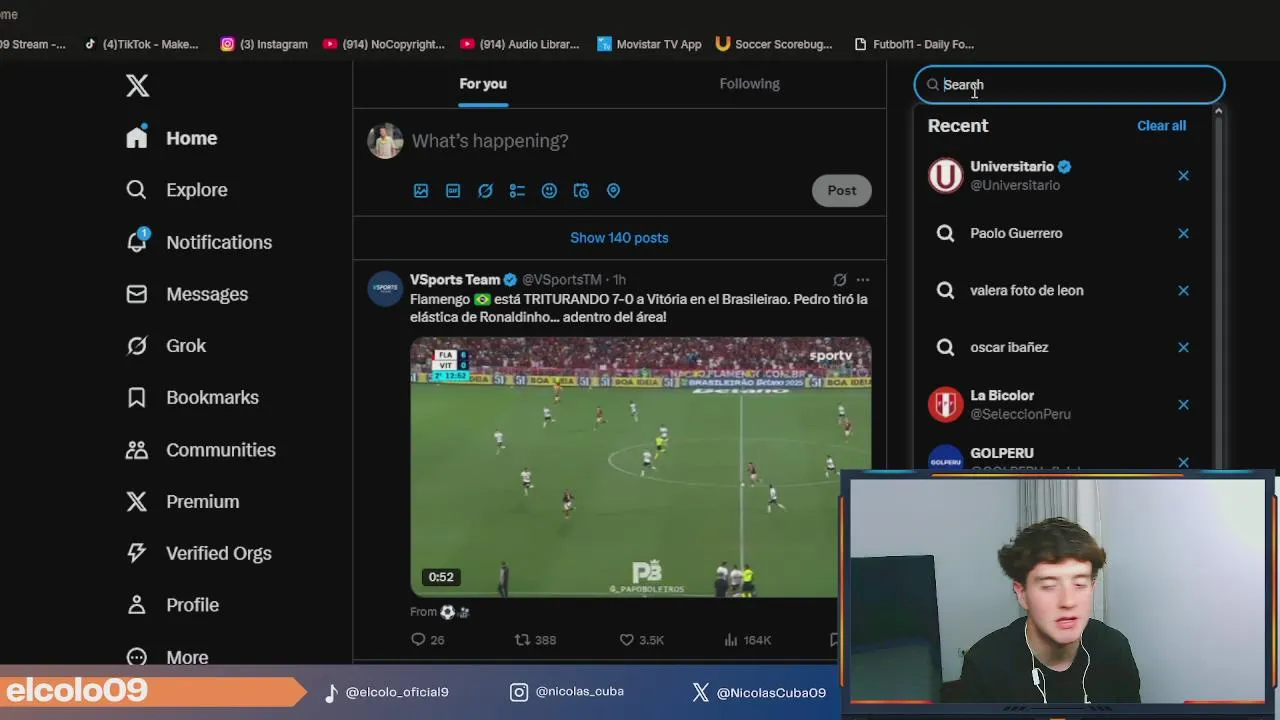The width and height of the screenshot is (1280, 720).
Task: Schedule the post with calendar icon
Action: [x=581, y=191]
